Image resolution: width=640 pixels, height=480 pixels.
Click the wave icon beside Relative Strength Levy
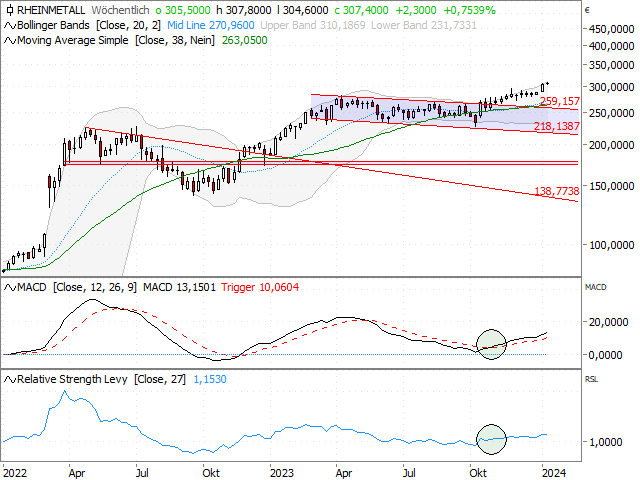[x=10, y=380]
